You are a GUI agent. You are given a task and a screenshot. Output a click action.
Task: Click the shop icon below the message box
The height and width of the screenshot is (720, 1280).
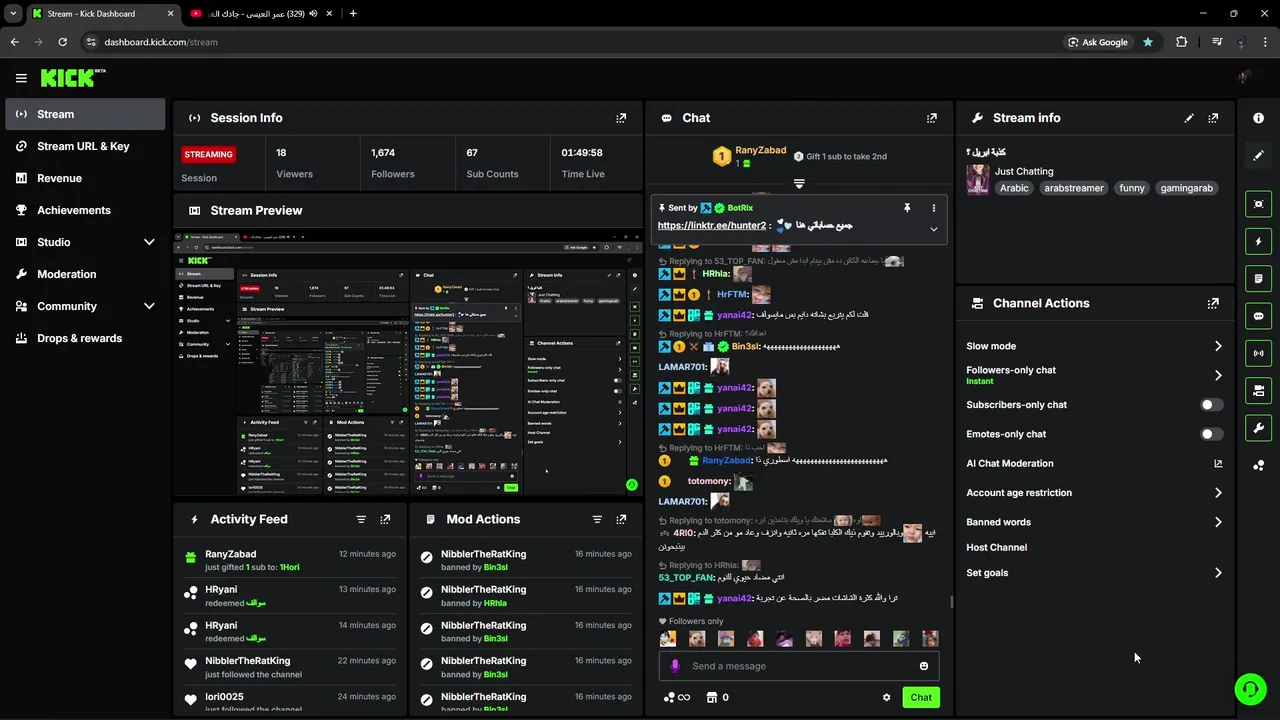(712, 697)
